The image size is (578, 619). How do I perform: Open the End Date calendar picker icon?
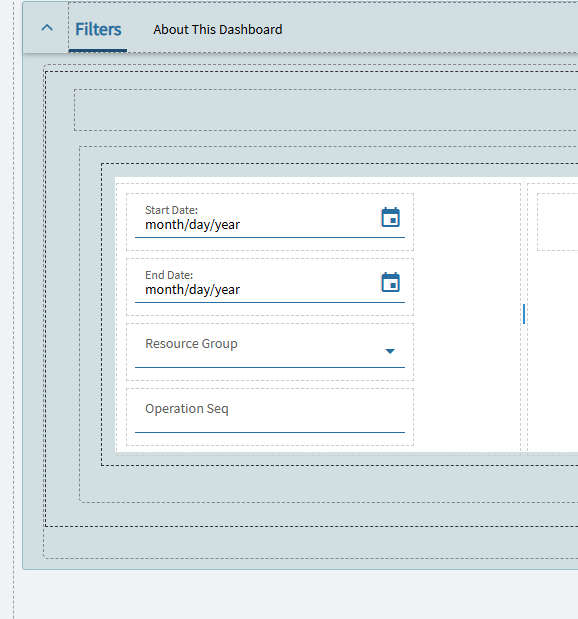[390, 282]
